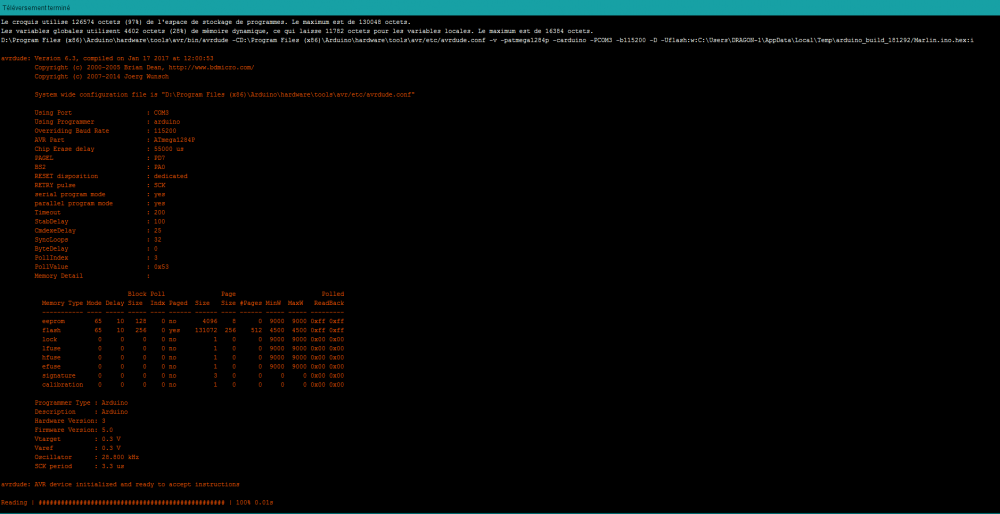Click the 'Téléversement terminé' status message
The image size is (1000, 514).
point(36,7)
